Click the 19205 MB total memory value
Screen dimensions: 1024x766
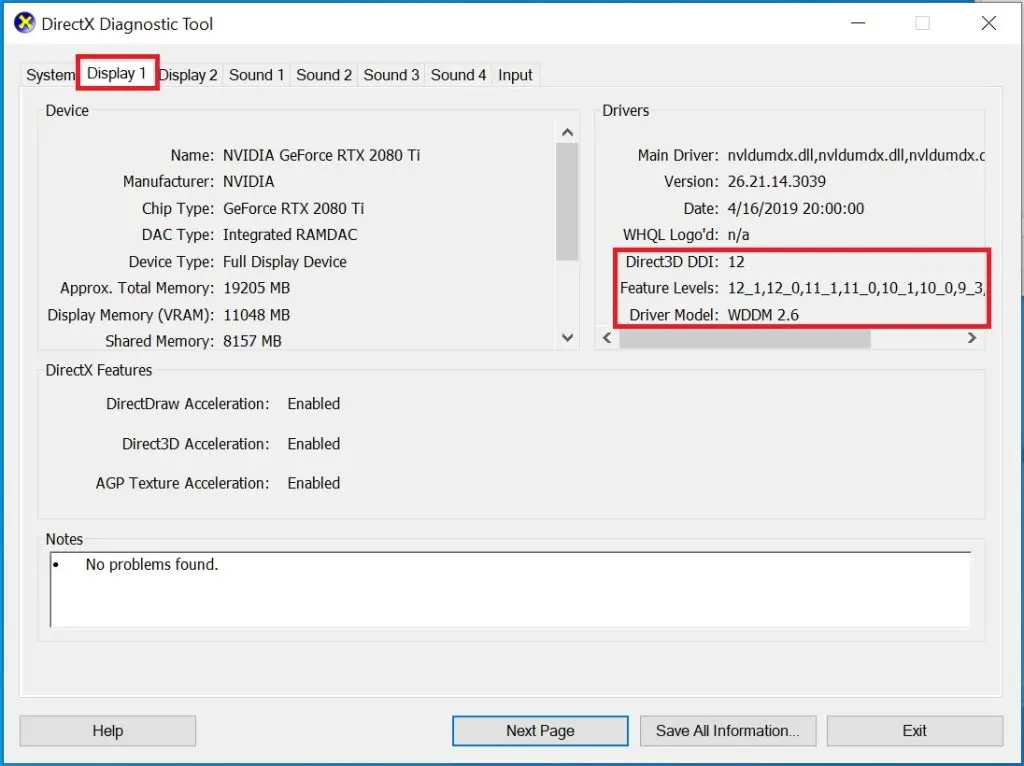pyautogui.click(x=257, y=288)
